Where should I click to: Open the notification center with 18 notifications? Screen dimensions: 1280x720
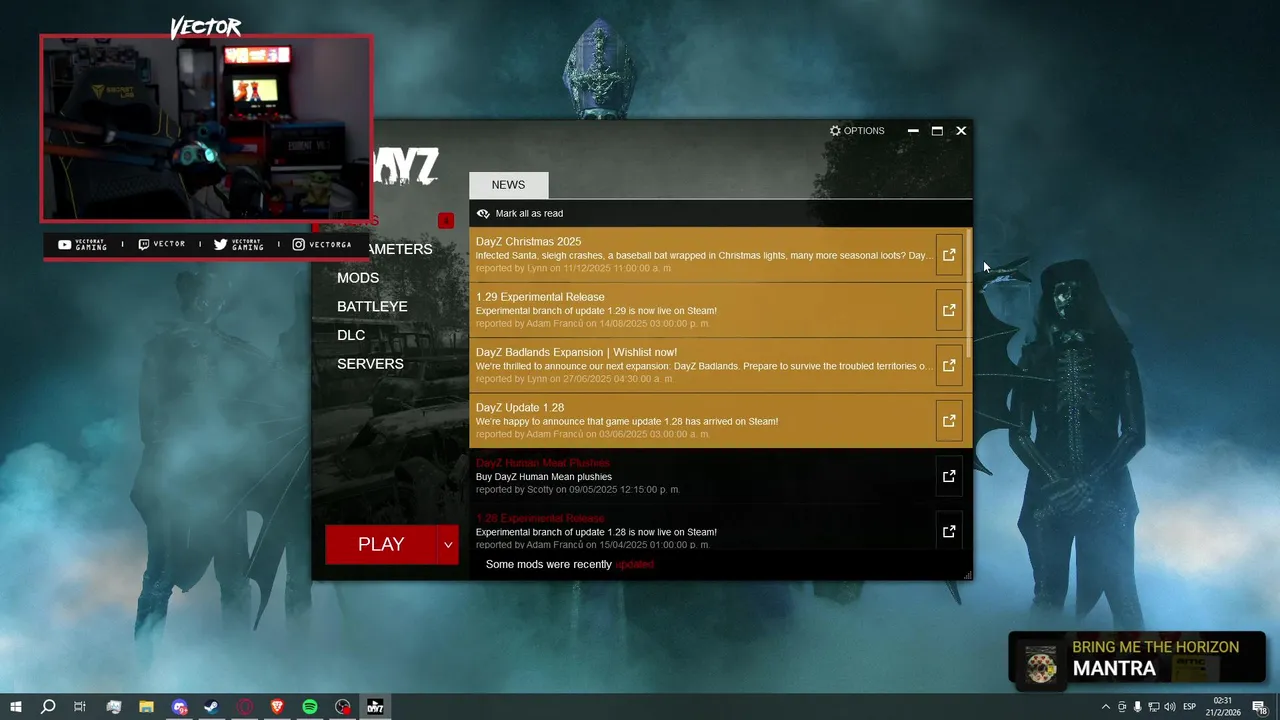pos(1260,707)
